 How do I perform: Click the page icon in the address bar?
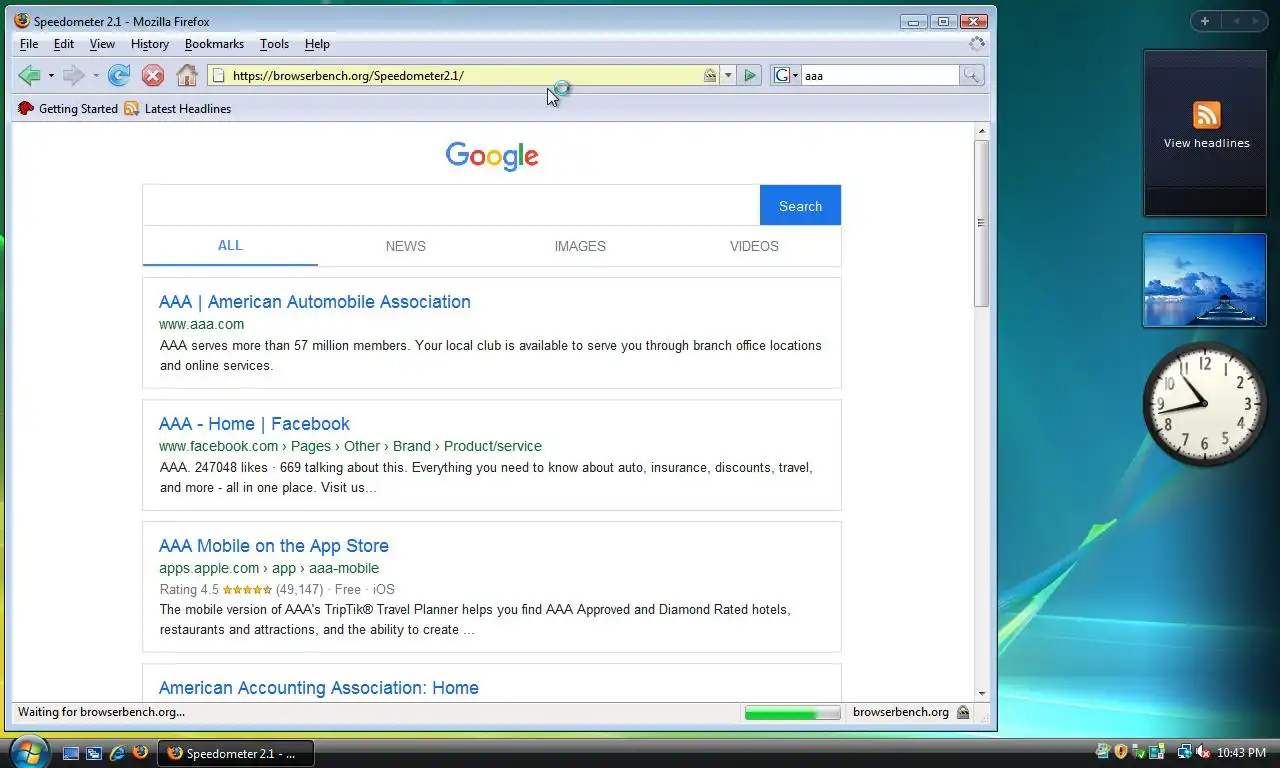pyautogui.click(x=218, y=75)
